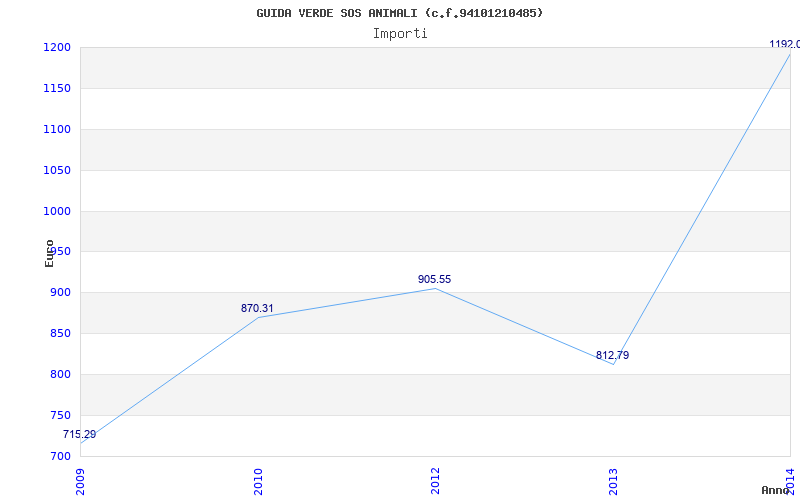Click the 870.31 data point label
The height and width of the screenshot is (500, 800).
[257, 309]
